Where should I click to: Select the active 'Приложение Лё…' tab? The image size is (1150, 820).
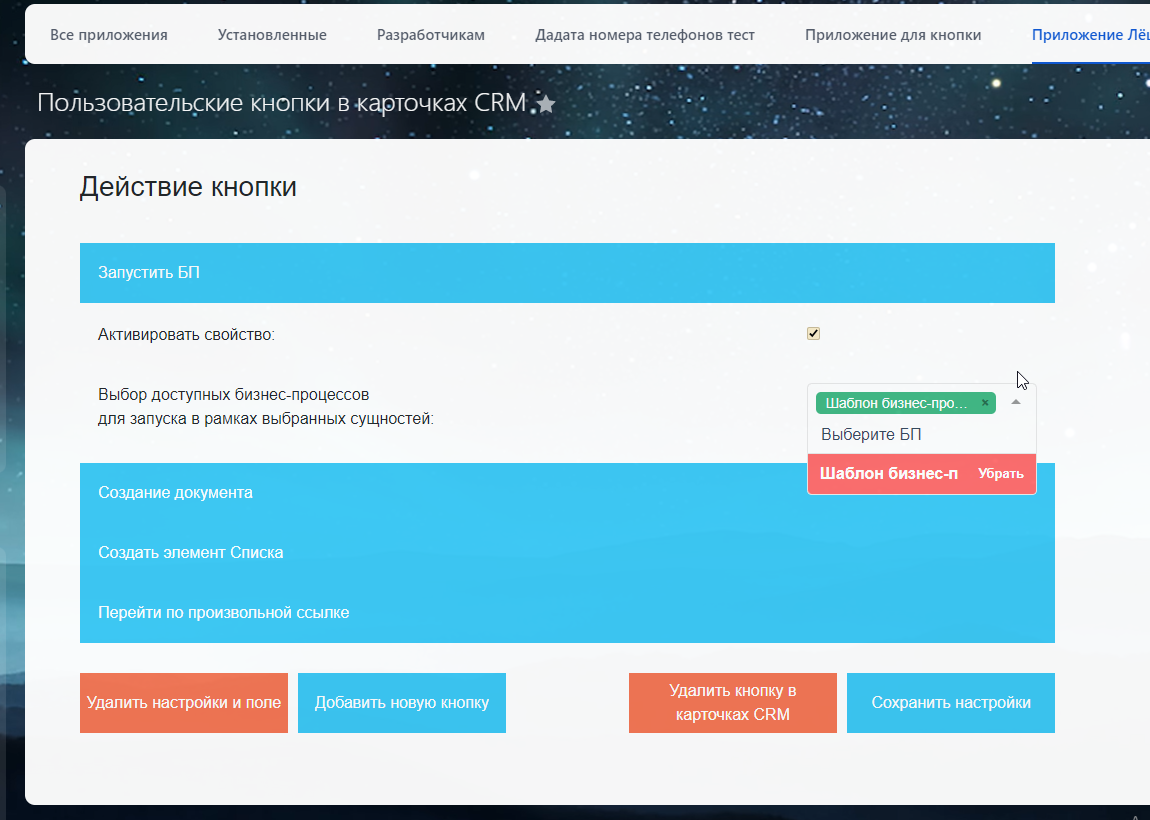(1090, 35)
